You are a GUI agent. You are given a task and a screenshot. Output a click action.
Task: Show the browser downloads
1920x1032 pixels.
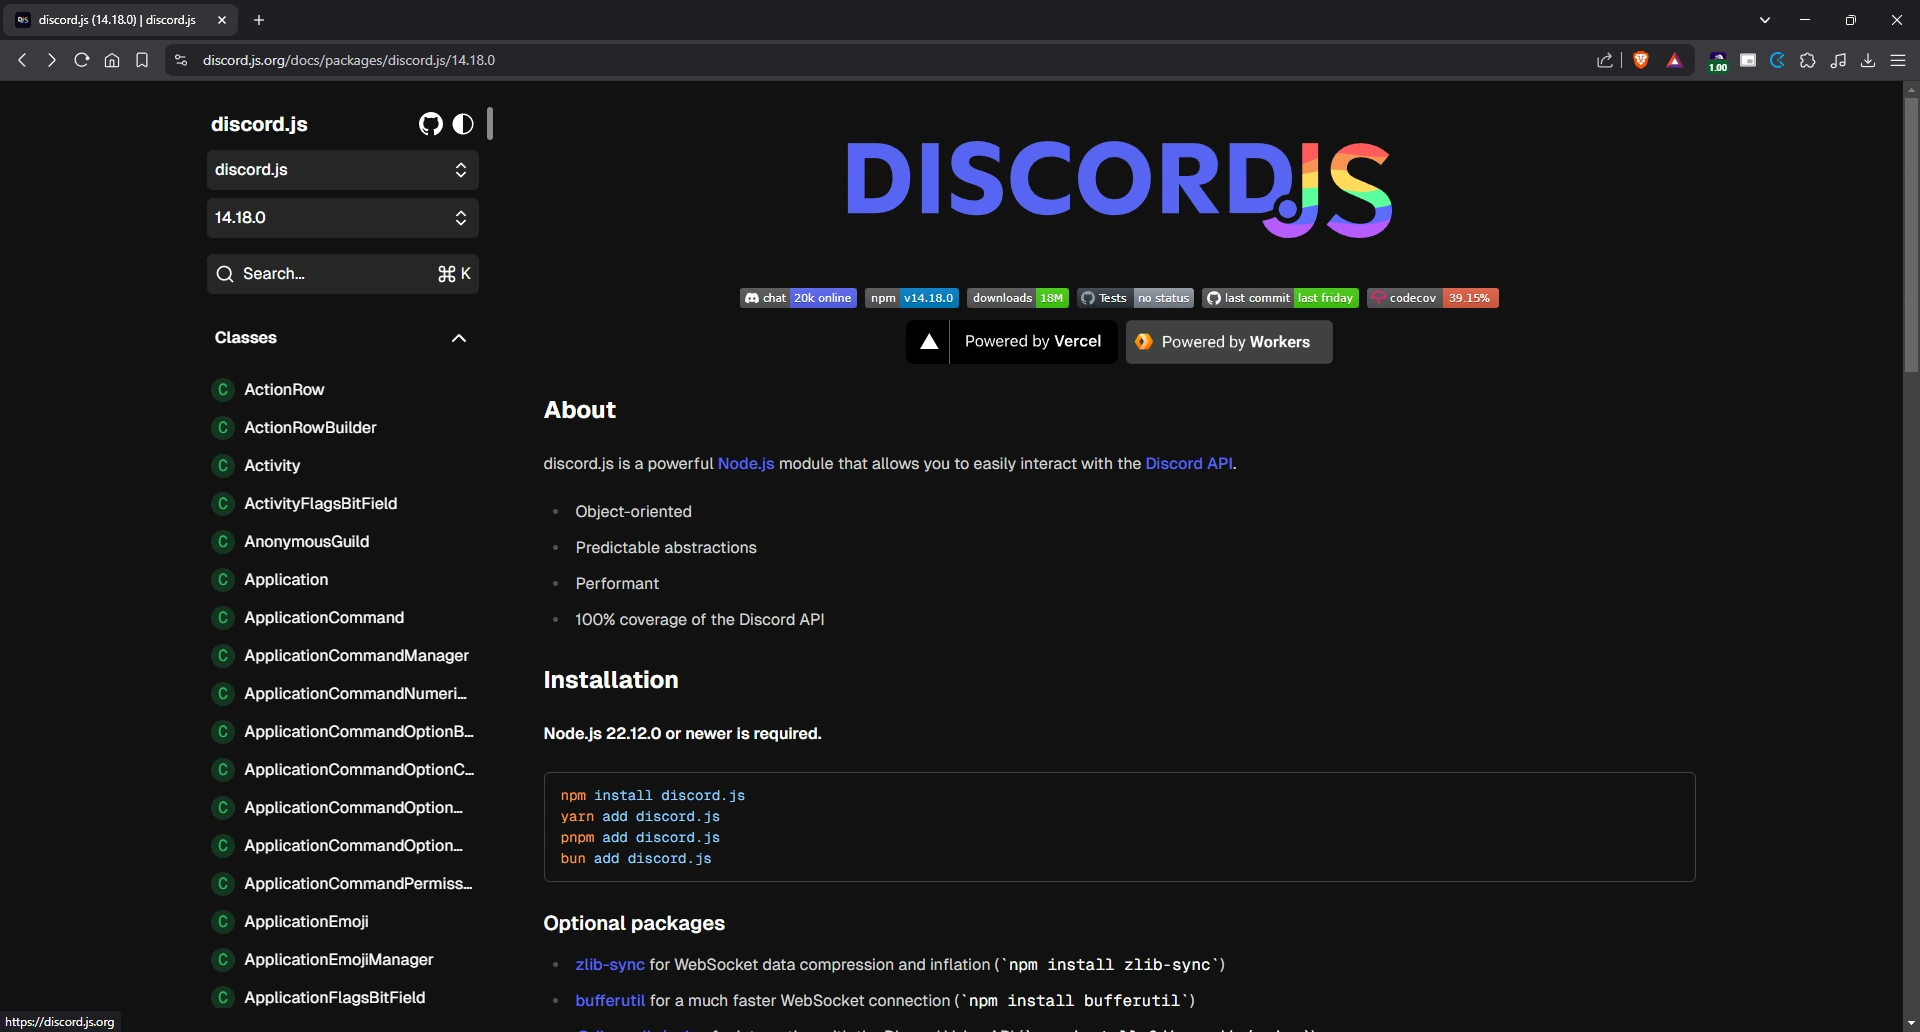pos(1868,60)
